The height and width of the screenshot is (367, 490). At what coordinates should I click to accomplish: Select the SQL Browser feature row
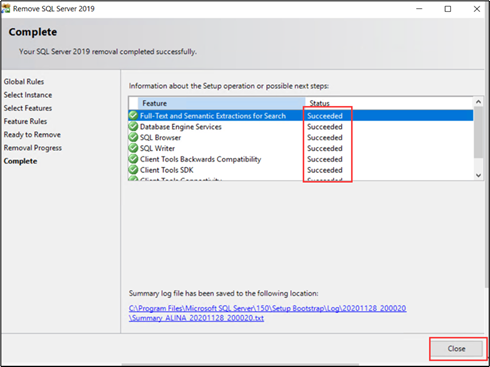point(300,137)
